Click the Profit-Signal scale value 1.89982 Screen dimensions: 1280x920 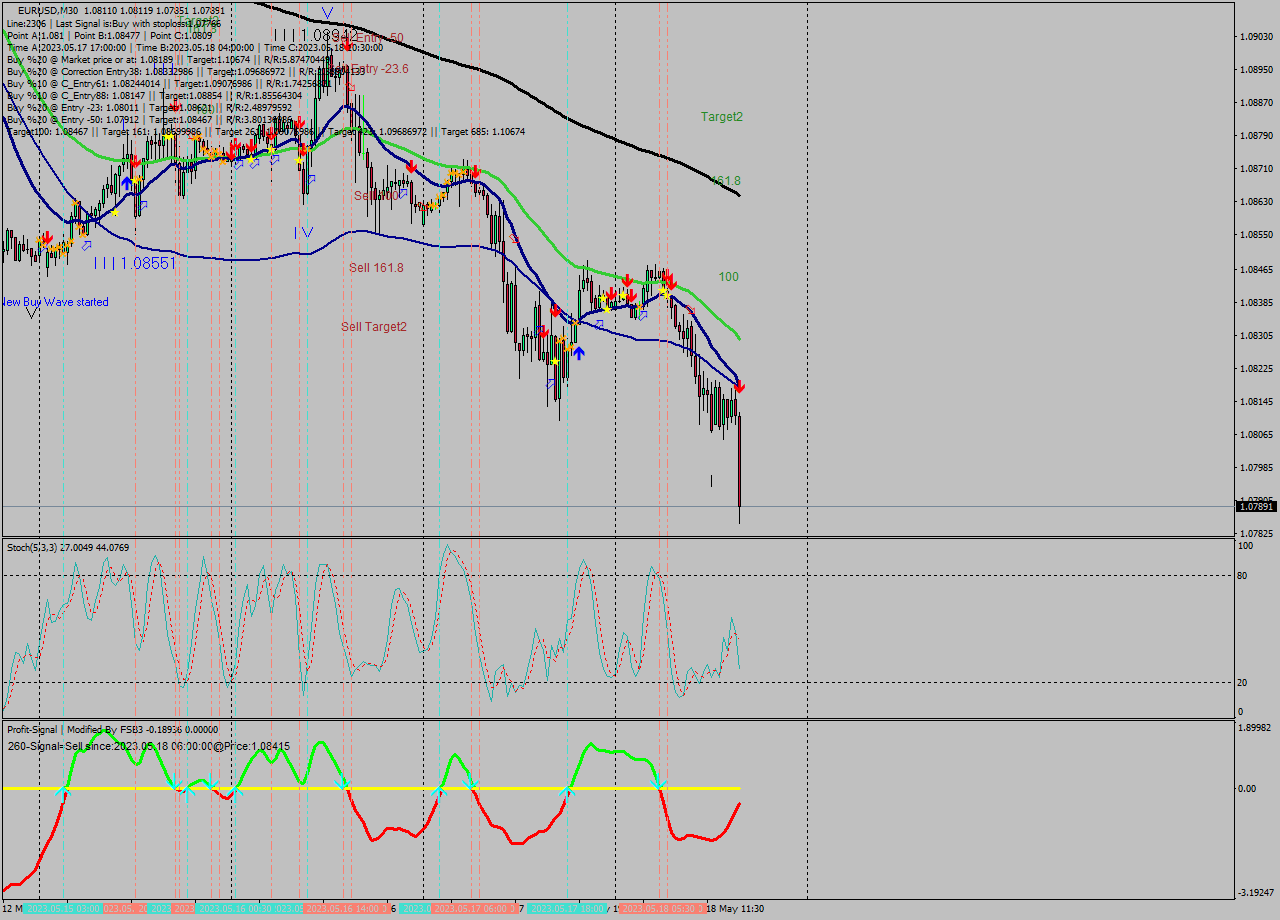(1256, 727)
